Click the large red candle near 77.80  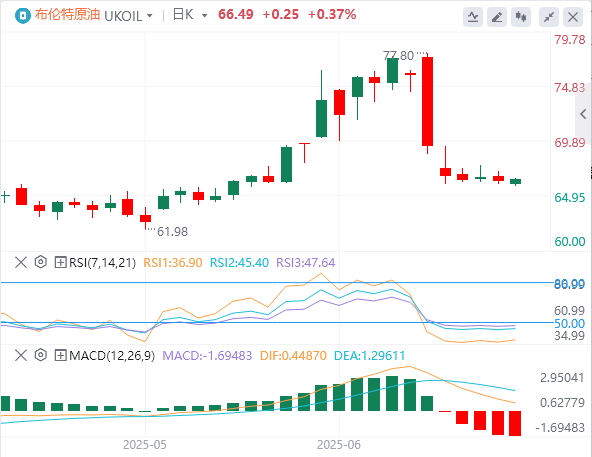coord(427,101)
